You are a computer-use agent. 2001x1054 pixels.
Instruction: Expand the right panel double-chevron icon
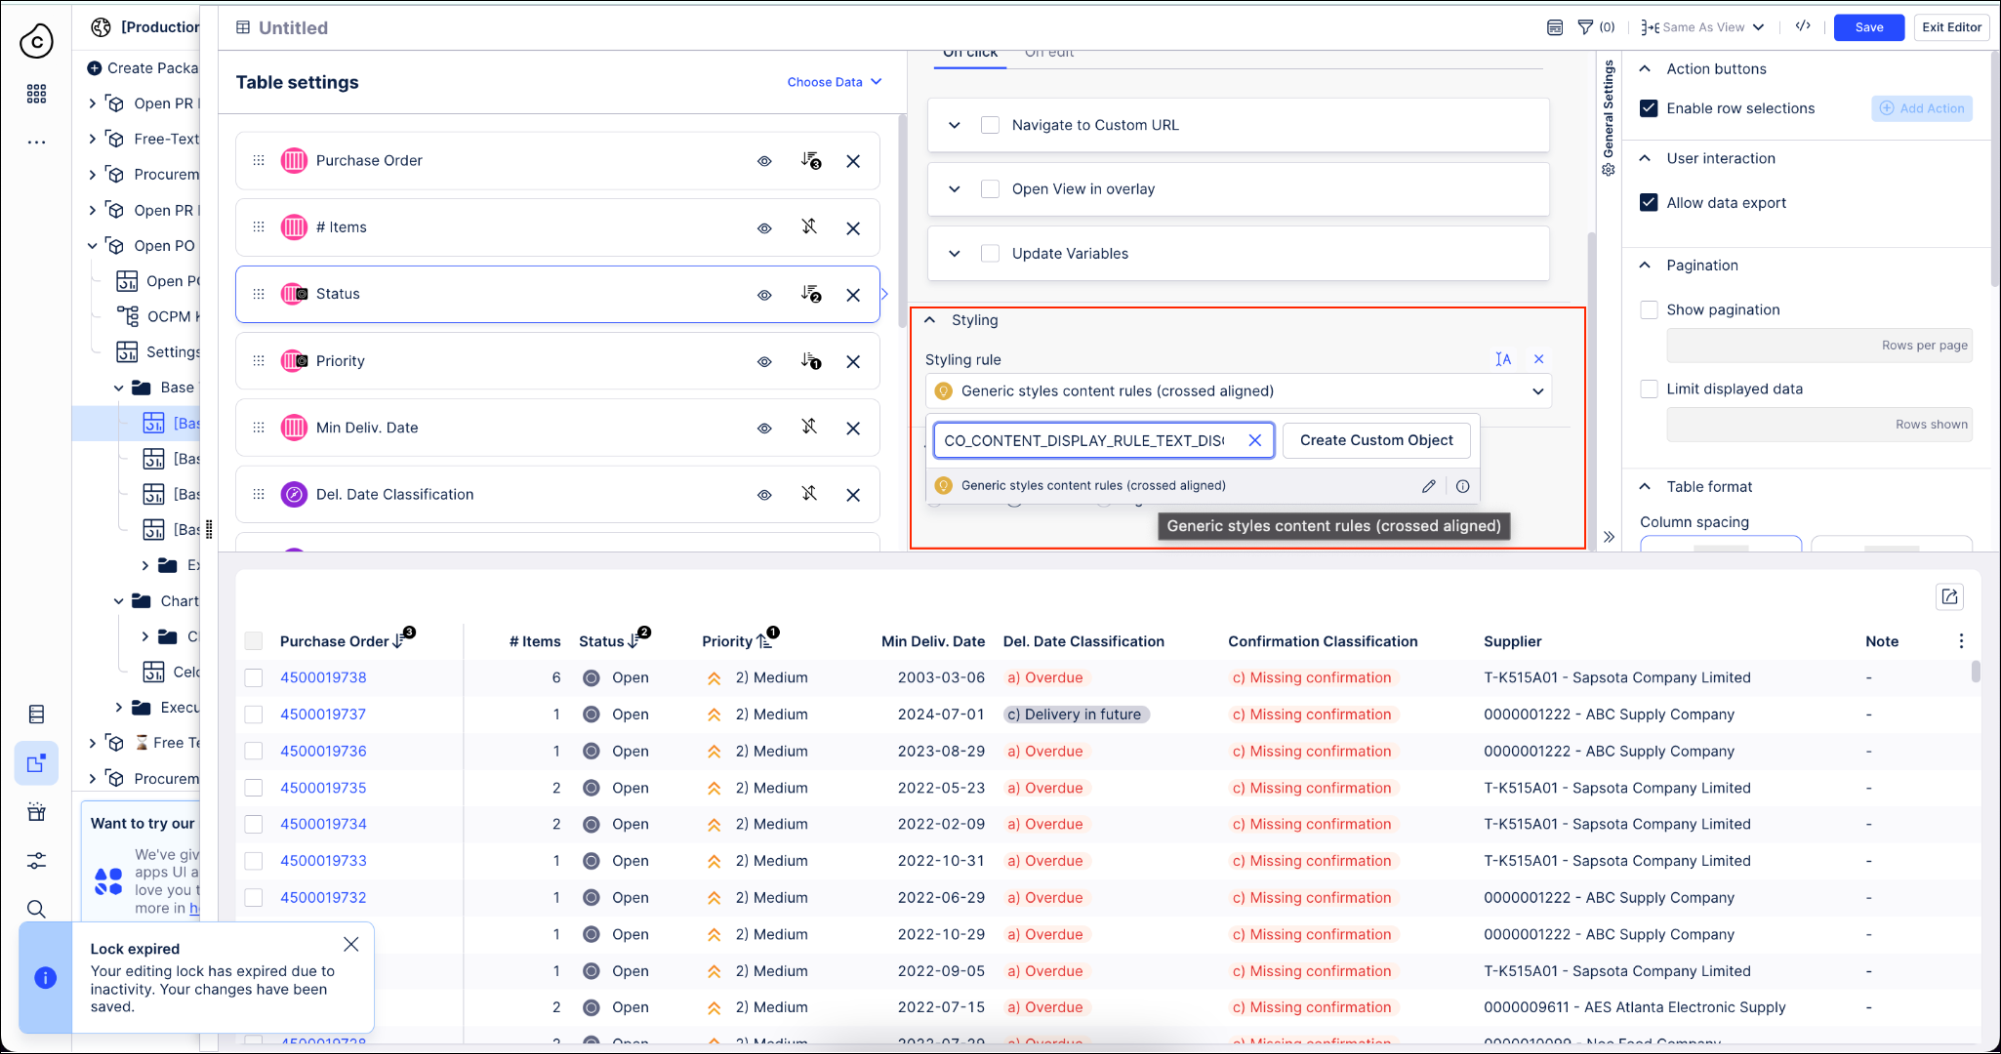(x=1609, y=537)
